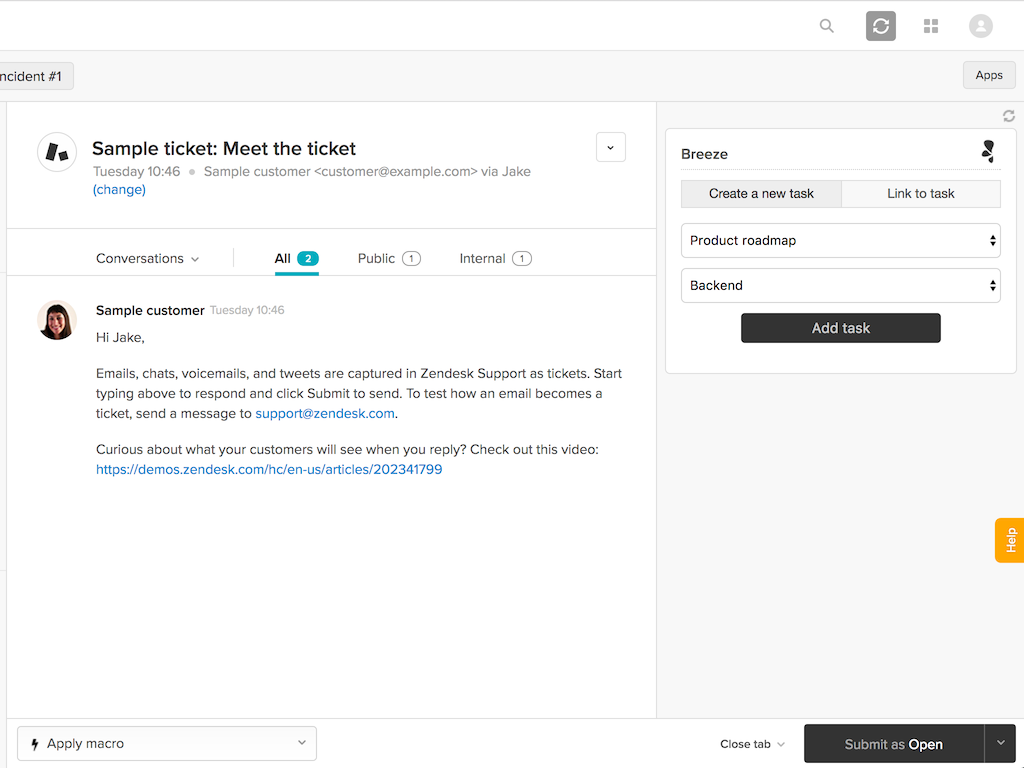
Task: Open the Submit as Open chevron menu
Action: click(x=1000, y=743)
